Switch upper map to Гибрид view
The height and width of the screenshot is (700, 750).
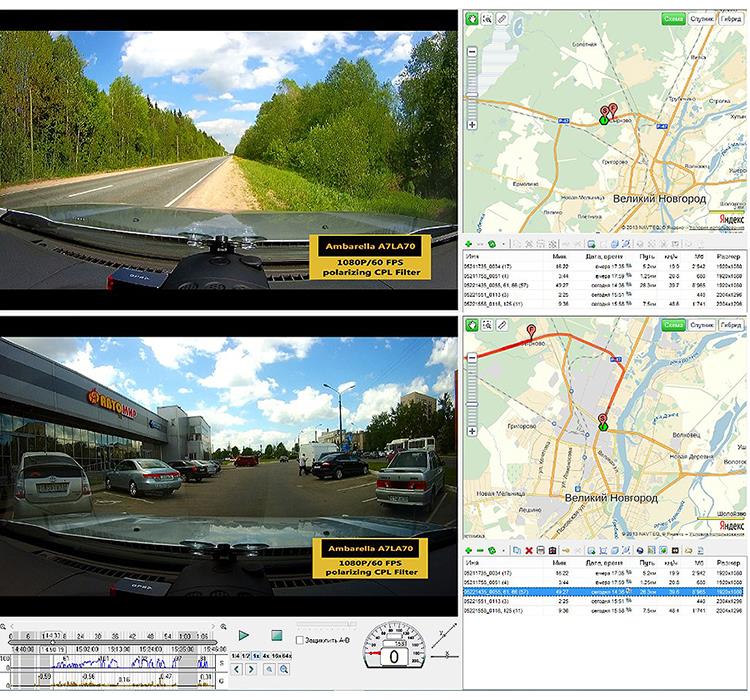[x=731, y=19]
